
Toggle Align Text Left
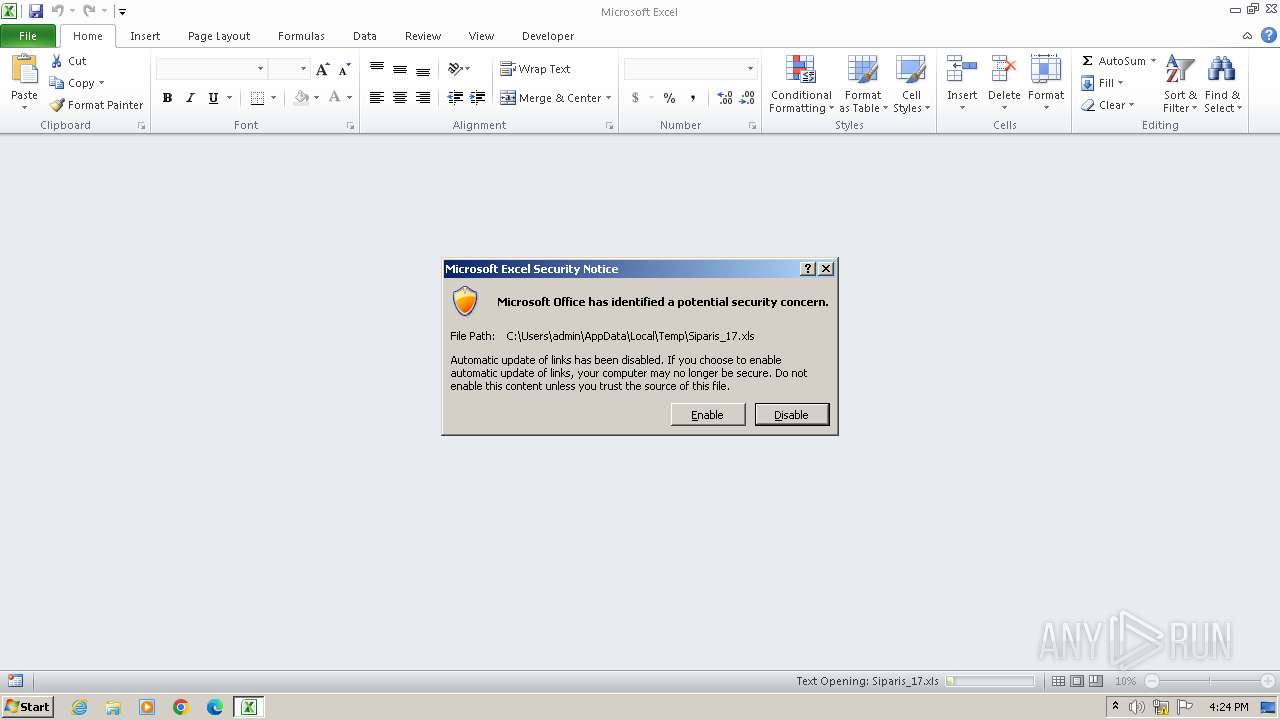(x=377, y=98)
